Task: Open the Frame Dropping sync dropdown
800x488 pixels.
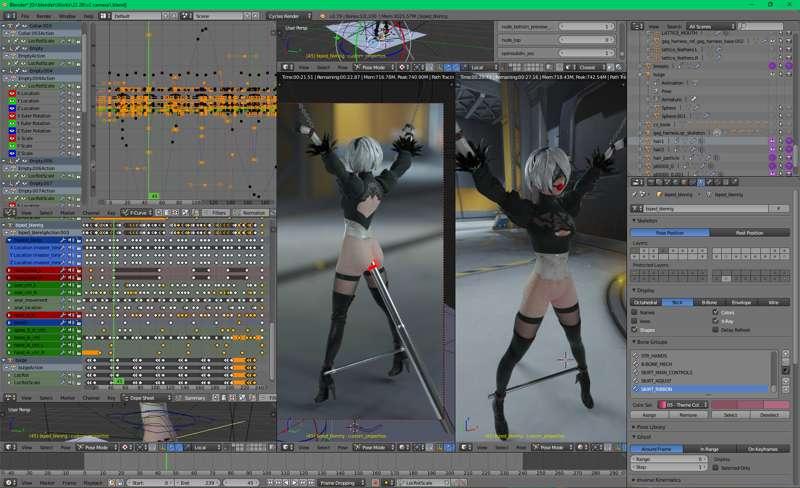Action: tap(342, 482)
